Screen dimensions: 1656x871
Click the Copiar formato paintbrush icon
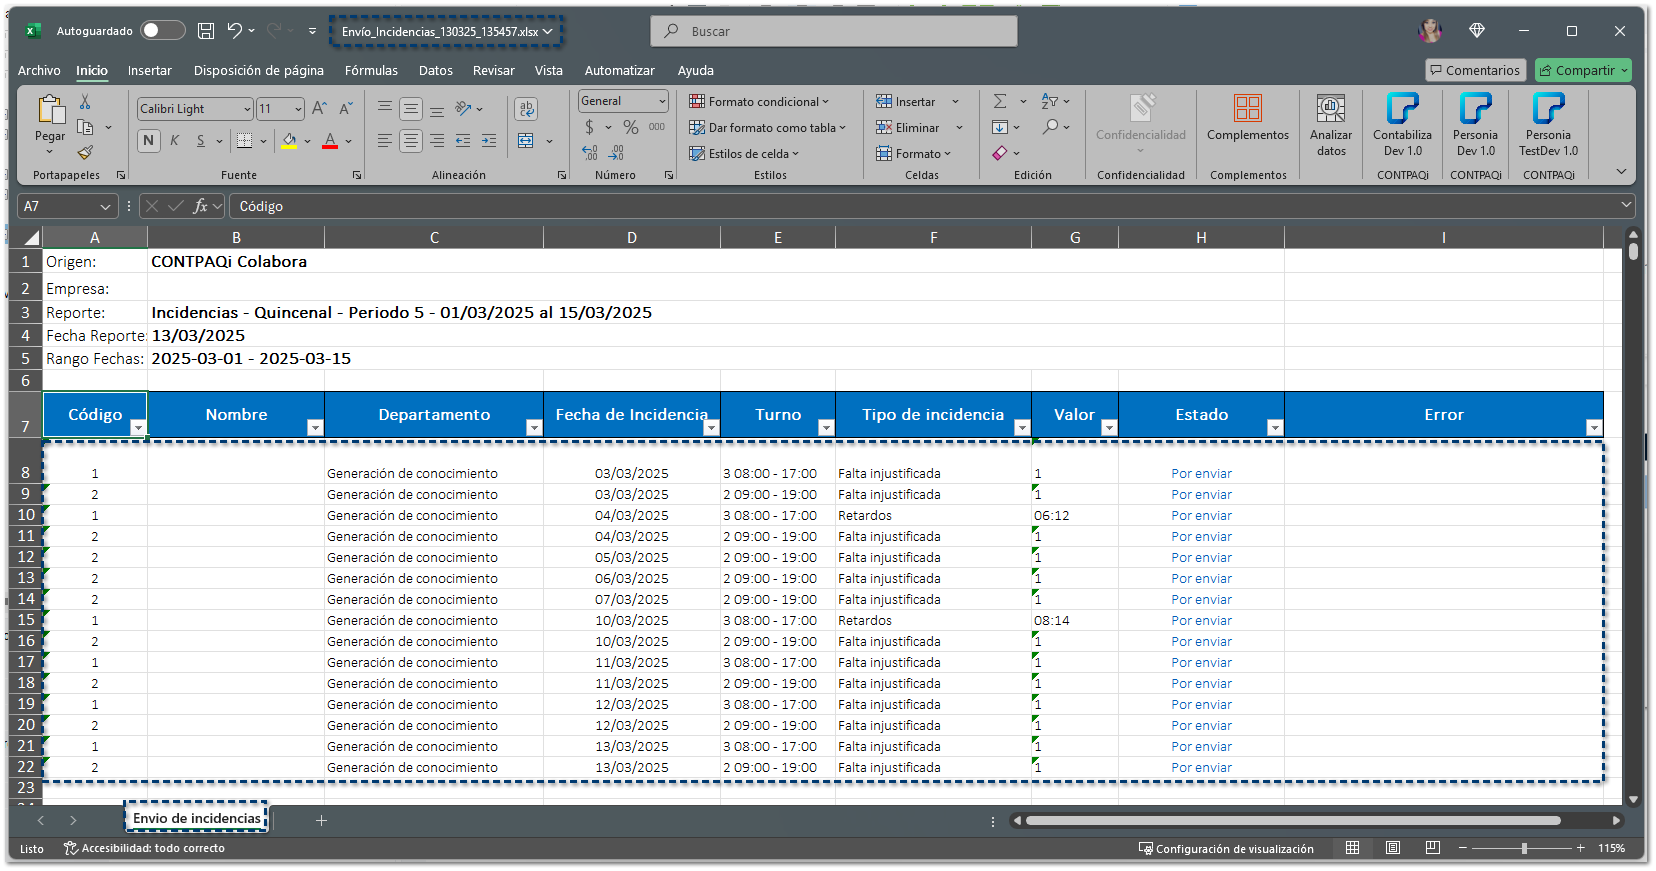tap(85, 153)
